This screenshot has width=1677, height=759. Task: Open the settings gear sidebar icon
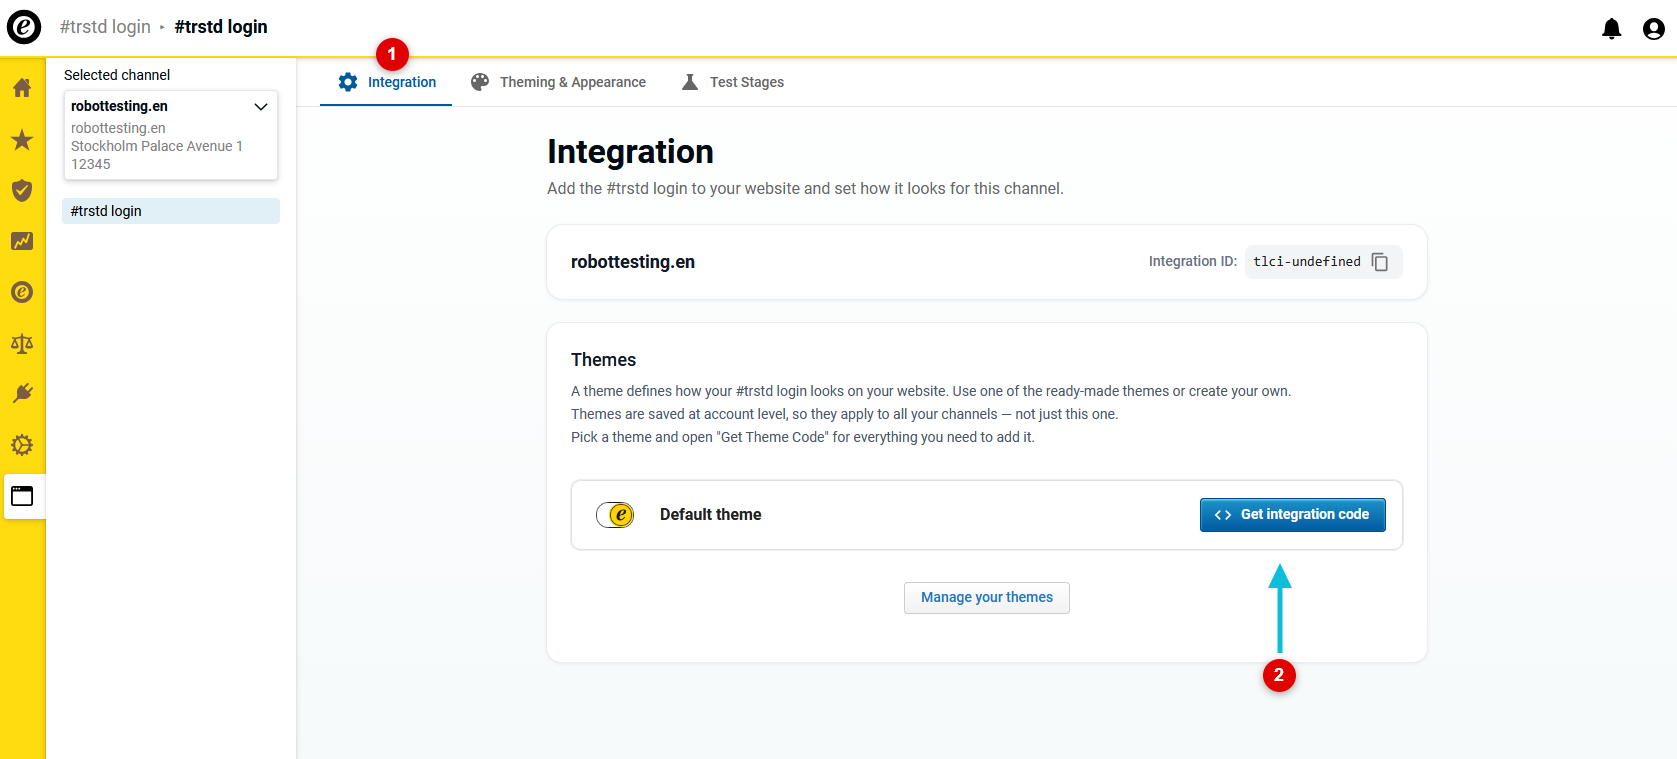click(x=22, y=445)
